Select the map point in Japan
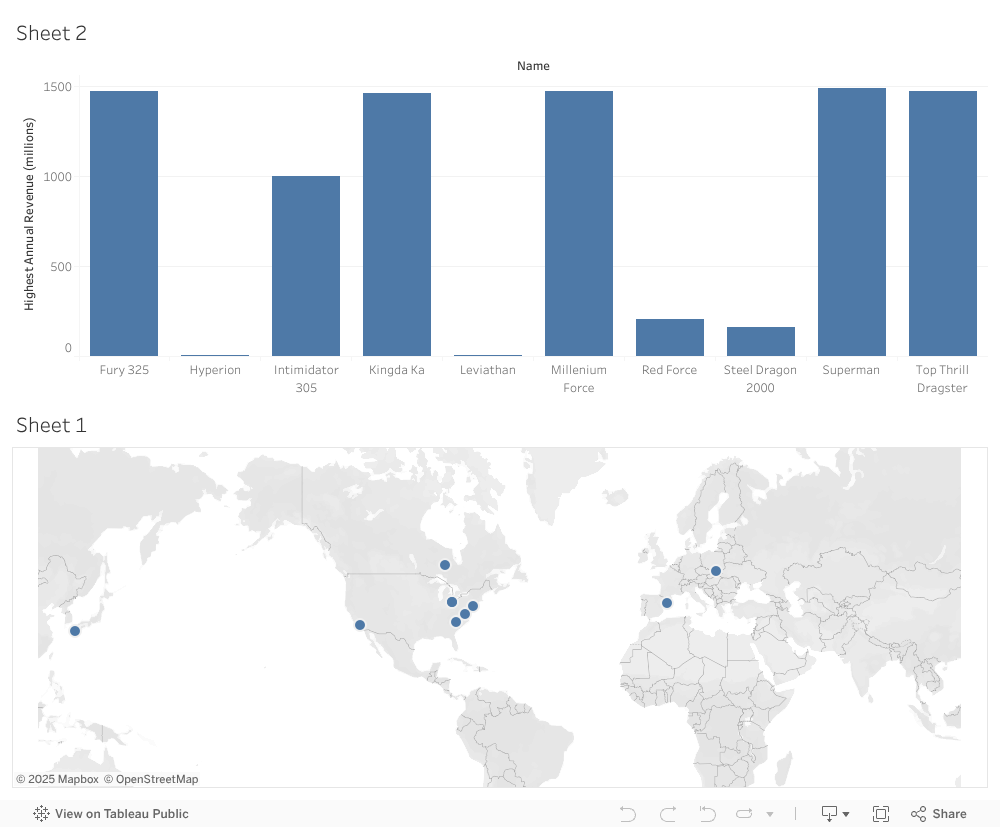Image resolution: width=1000 pixels, height=827 pixels. [x=75, y=631]
